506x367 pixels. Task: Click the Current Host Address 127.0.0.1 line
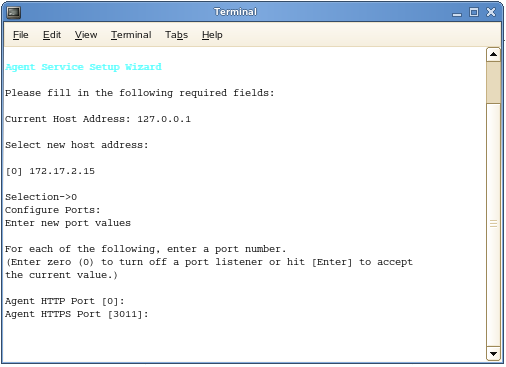pos(98,119)
